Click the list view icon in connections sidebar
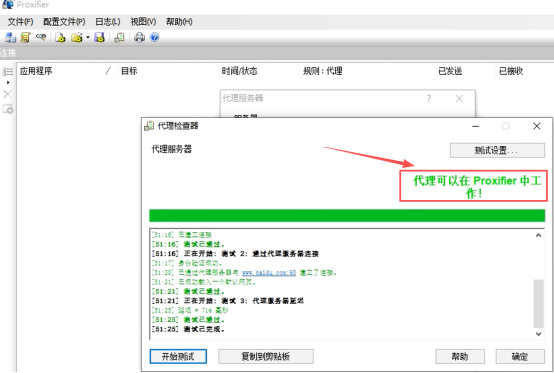The height and width of the screenshot is (373, 554). (x=8, y=72)
